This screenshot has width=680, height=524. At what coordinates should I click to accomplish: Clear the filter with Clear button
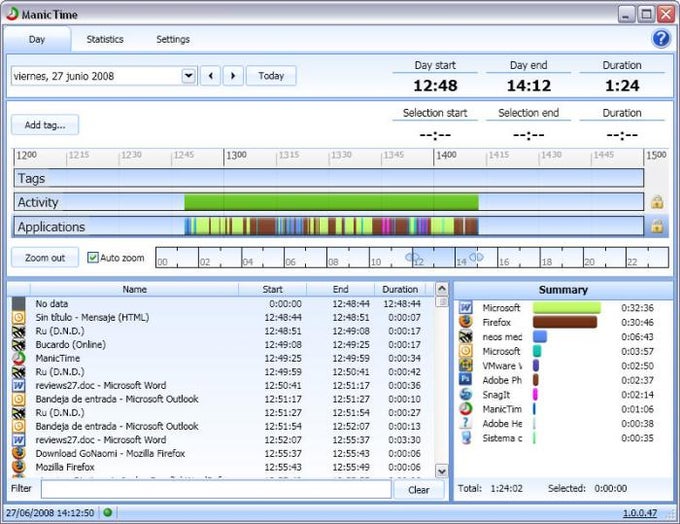coord(418,490)
